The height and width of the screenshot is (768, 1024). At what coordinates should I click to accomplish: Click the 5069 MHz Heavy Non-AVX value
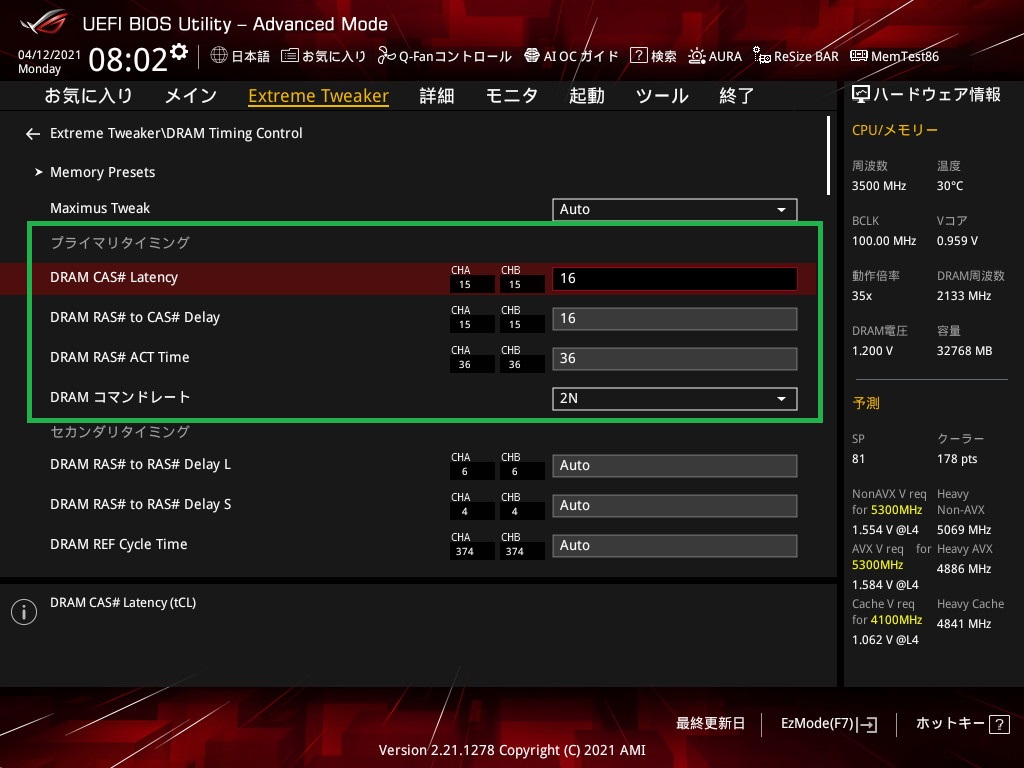click(964, 530)
